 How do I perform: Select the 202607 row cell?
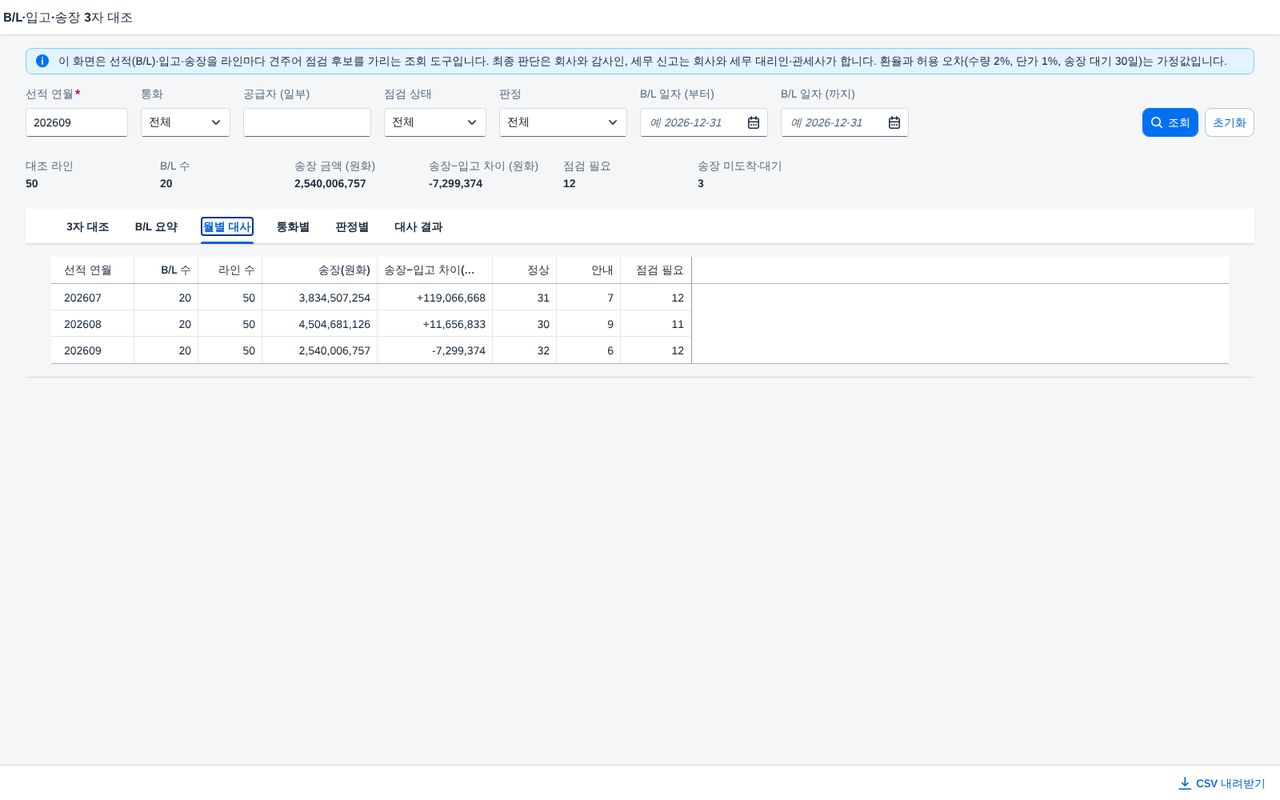92,298
